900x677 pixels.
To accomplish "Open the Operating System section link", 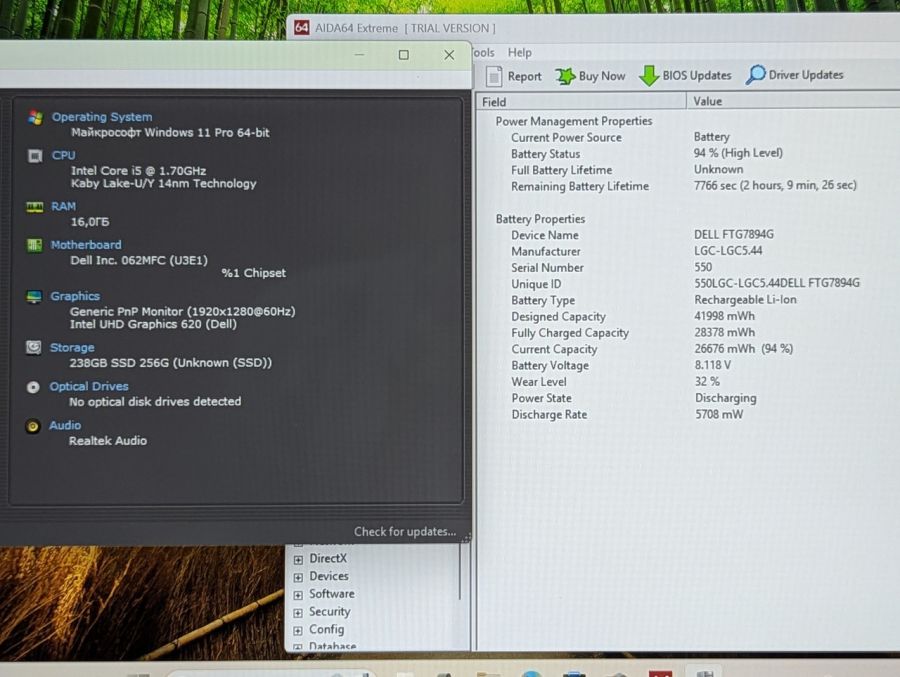I will (x=102, y=117).
